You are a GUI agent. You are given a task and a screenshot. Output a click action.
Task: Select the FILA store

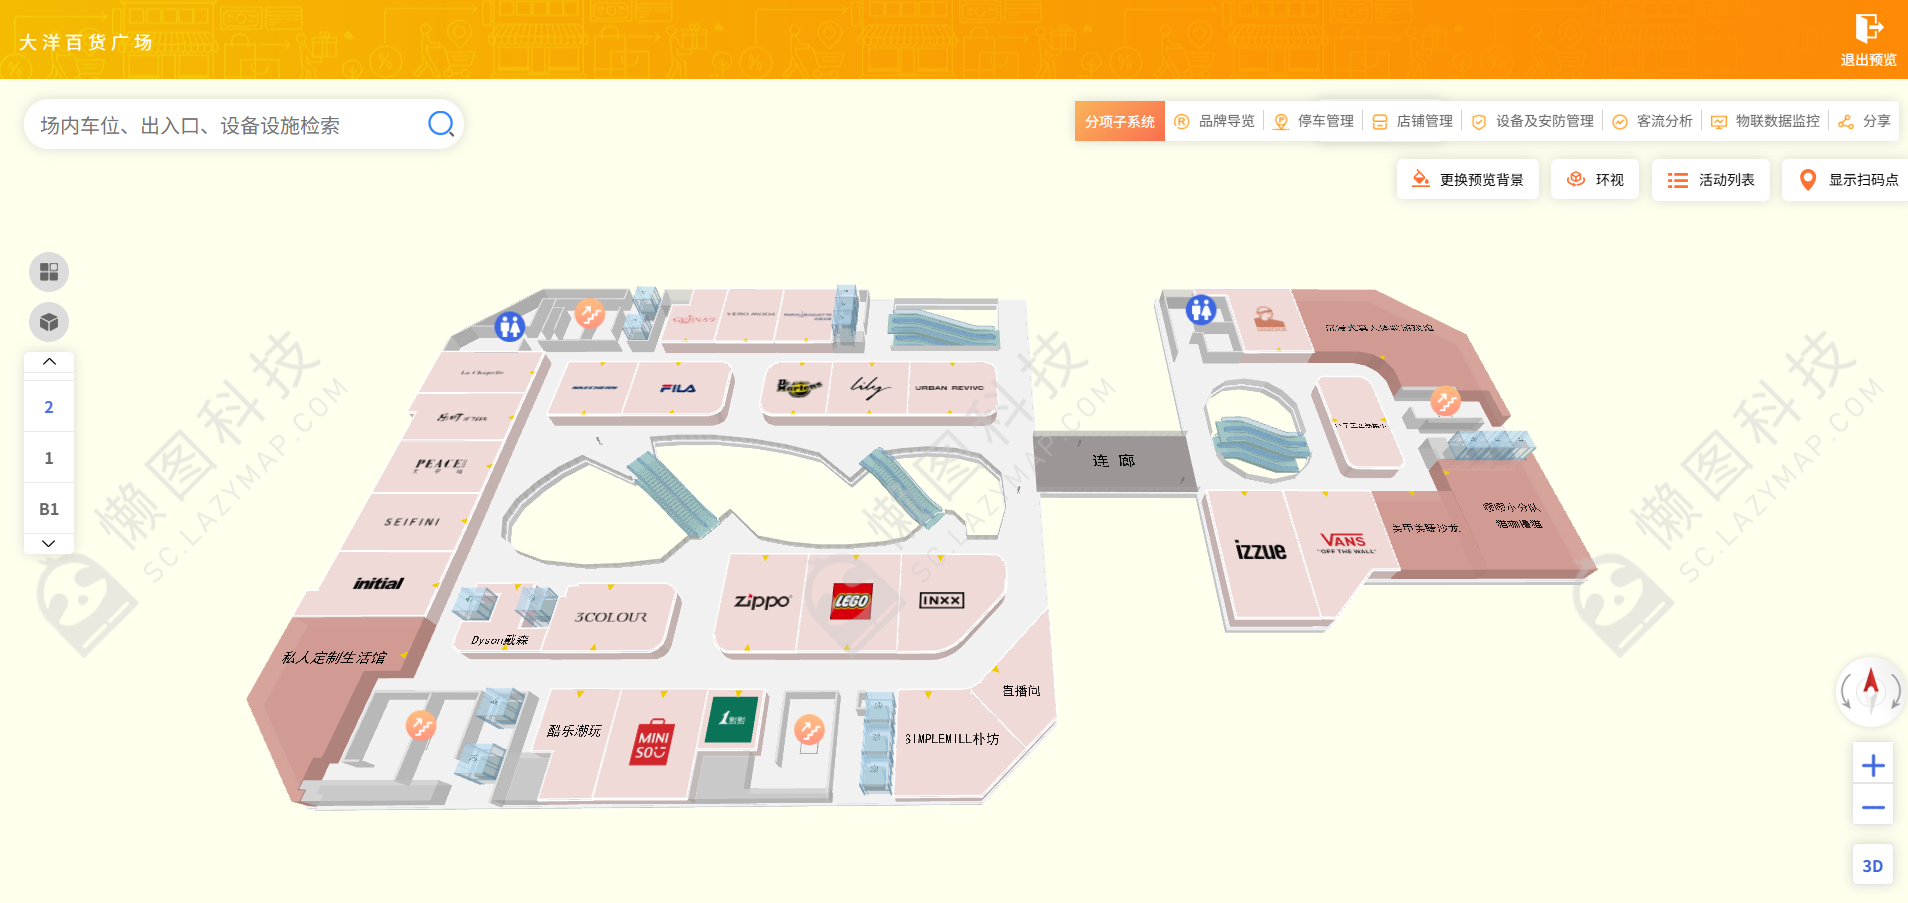[x=678, y=388]
